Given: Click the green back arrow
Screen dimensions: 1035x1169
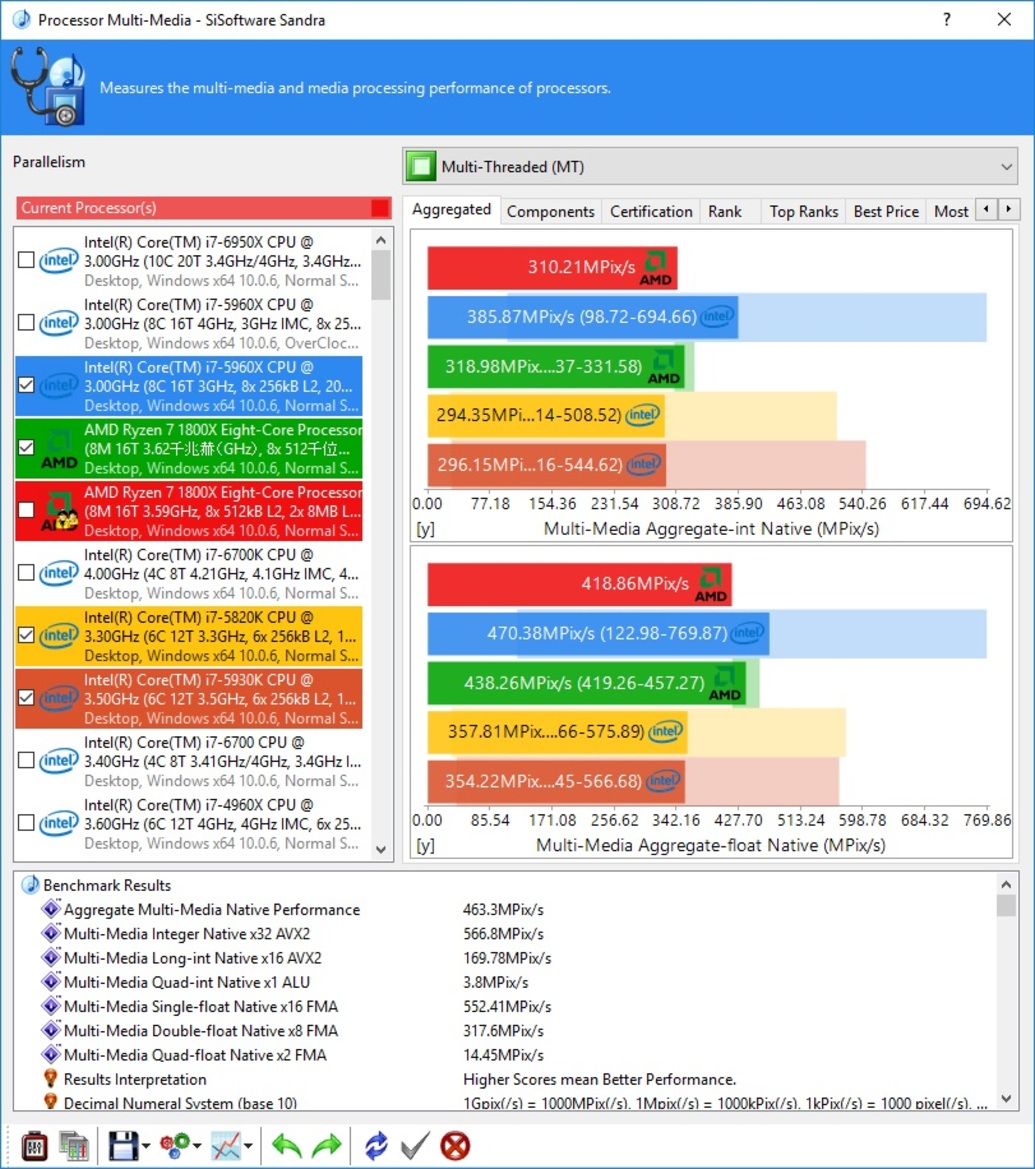Looking at the screenshot, I should tap(286, 1146).
